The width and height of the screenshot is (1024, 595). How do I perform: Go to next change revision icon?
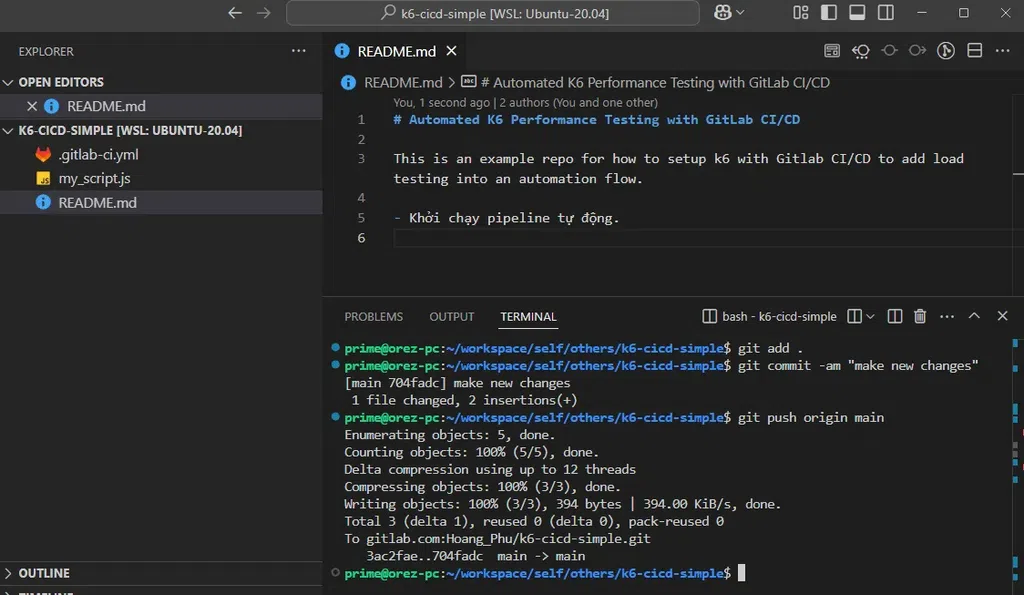pyautogui.click(x=917, y=50)
